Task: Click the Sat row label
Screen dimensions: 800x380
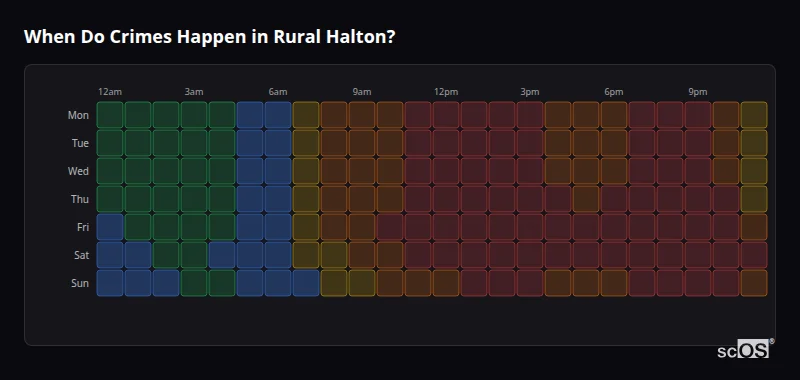Action: (81, 255)
